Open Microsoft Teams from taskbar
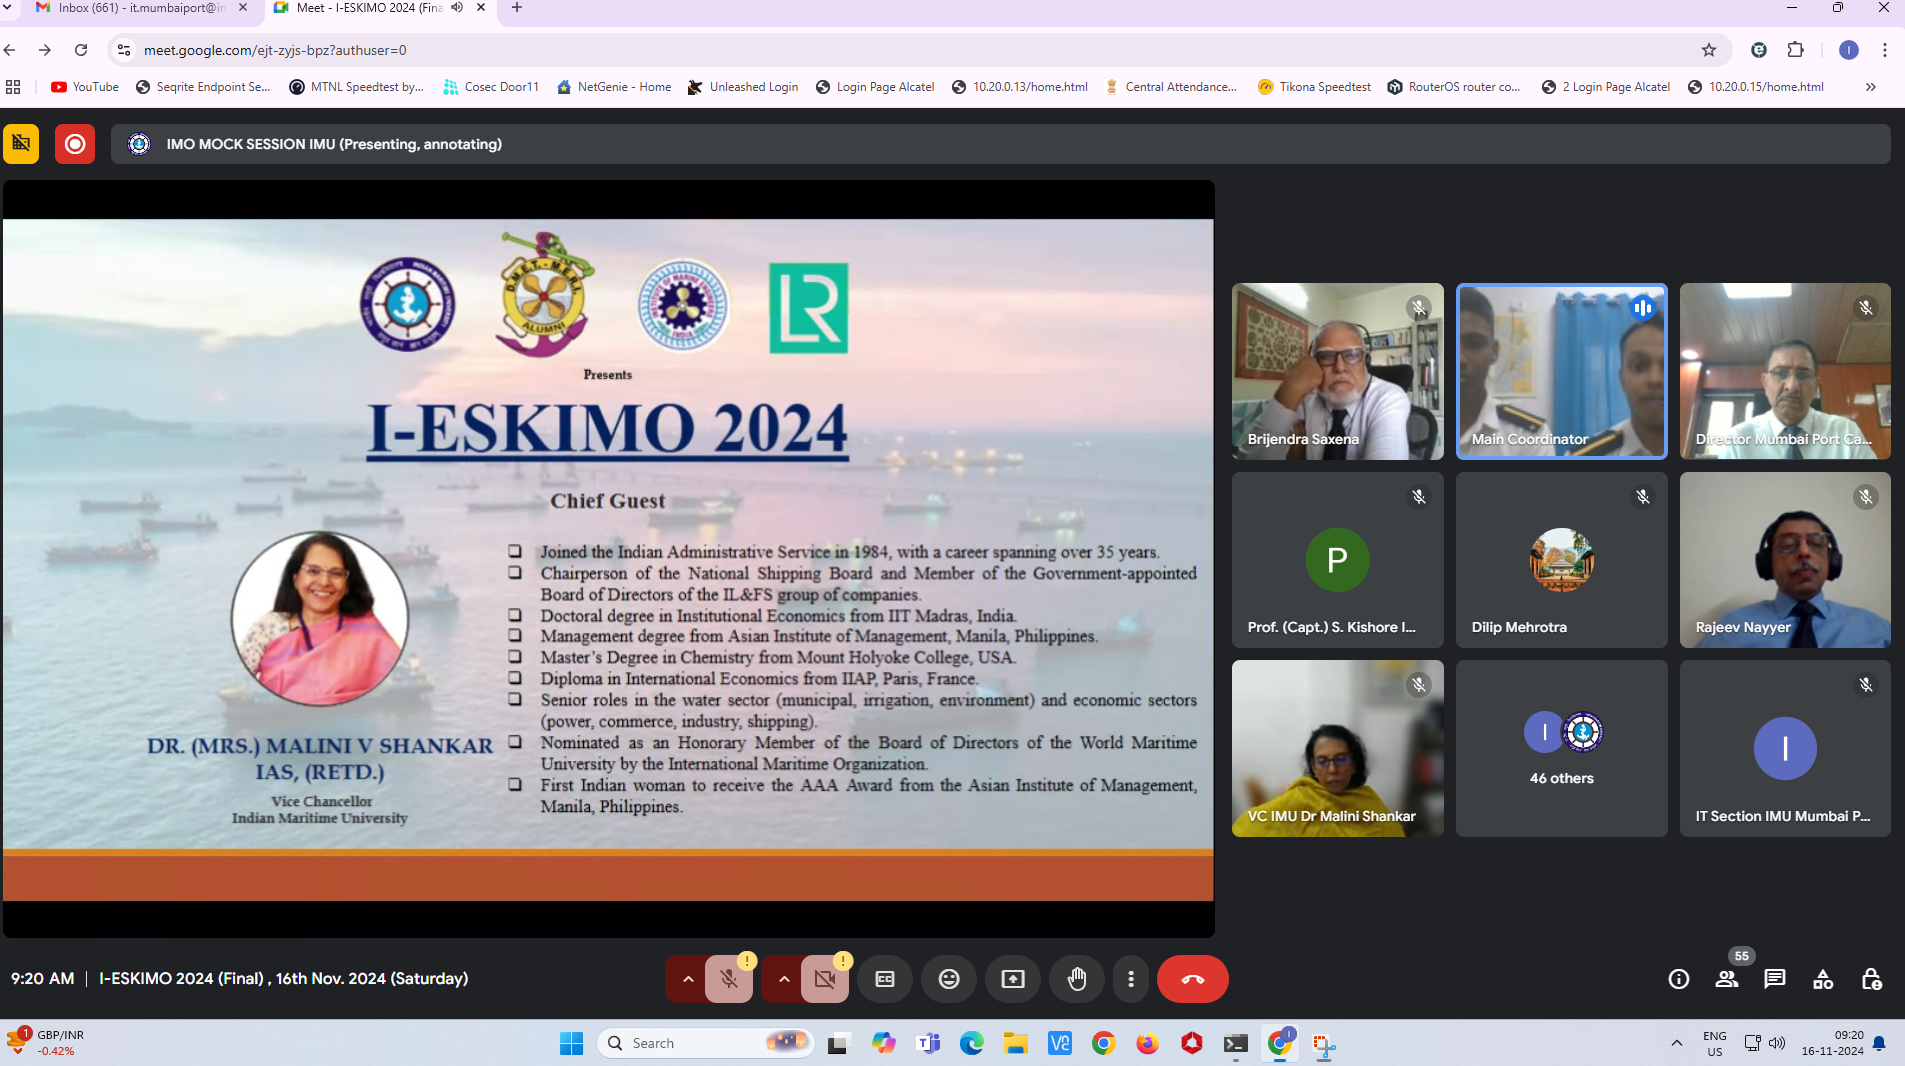 [928, 1043]
